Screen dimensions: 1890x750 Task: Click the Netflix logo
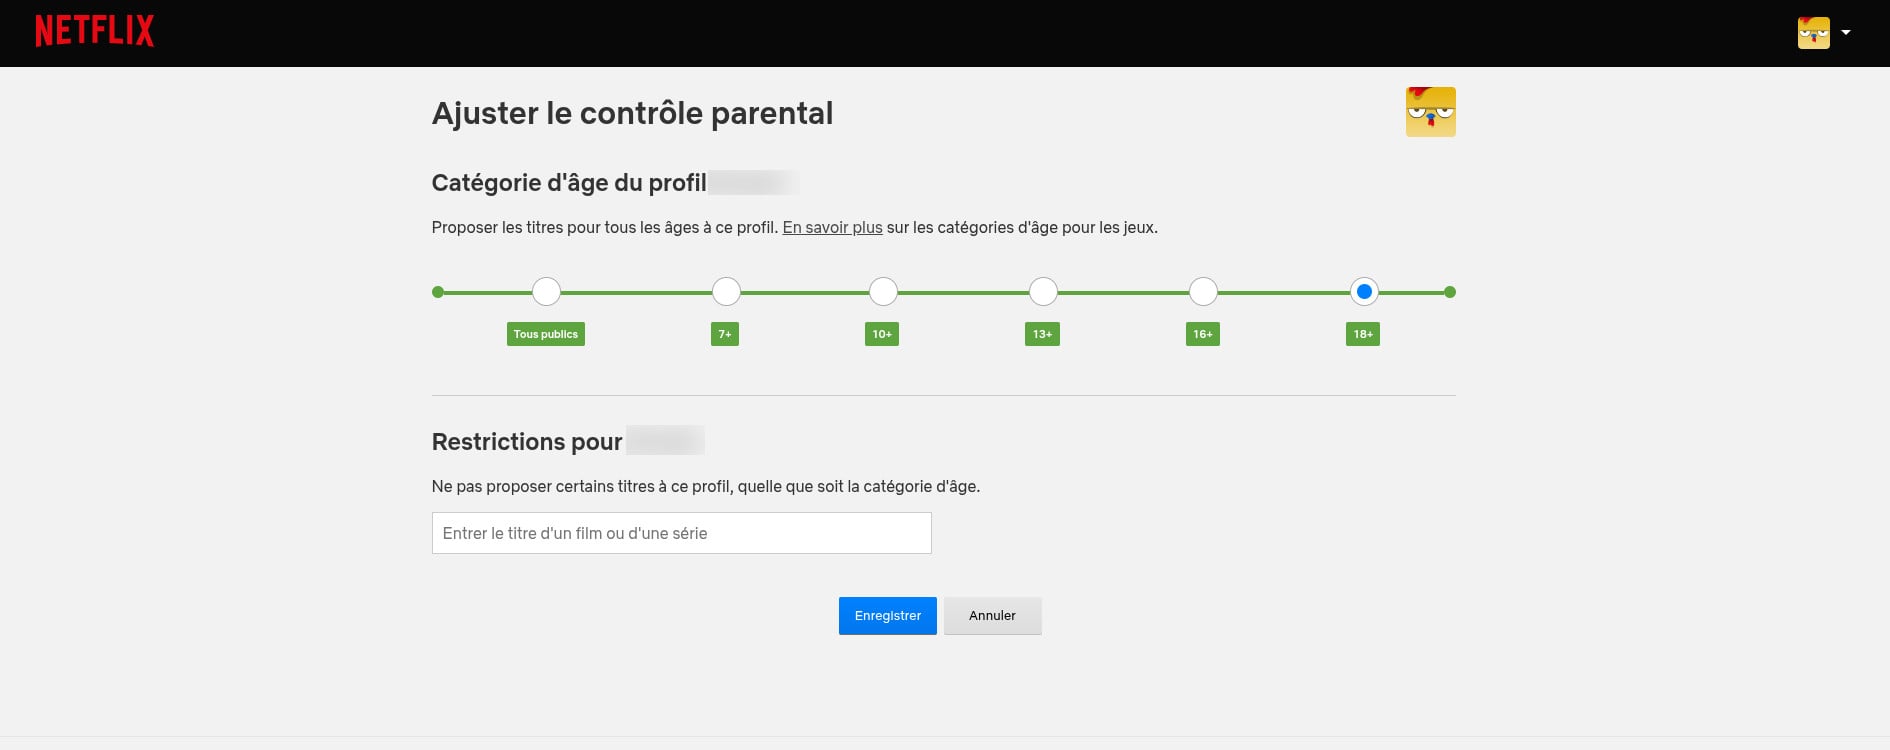point(95,30)
